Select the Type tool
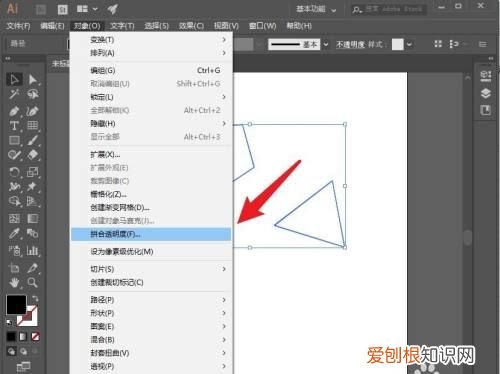The height and width of the screenshot is (374, 500). coord(14,126)
